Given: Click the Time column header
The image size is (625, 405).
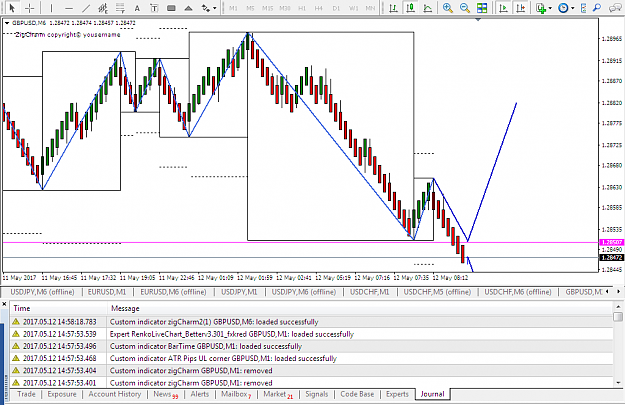Looking at the screenshot, I should click(x=58, y=308).
